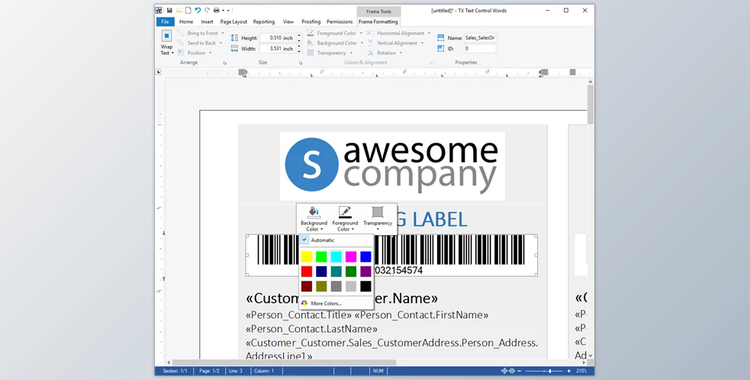
Task: Click the Height increase stepper arrow
Action: (x=299, y=35)
